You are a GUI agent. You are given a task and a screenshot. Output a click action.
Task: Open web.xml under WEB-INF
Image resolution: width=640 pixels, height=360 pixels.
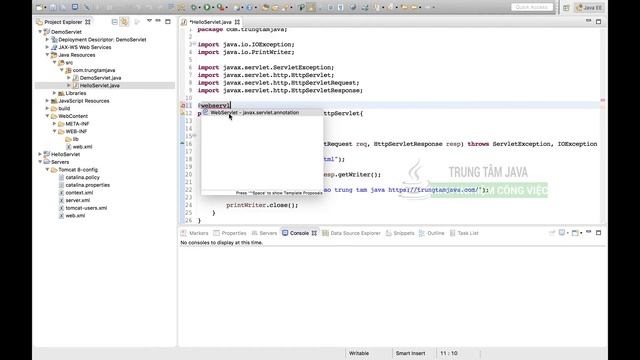(x=82, y=147)
